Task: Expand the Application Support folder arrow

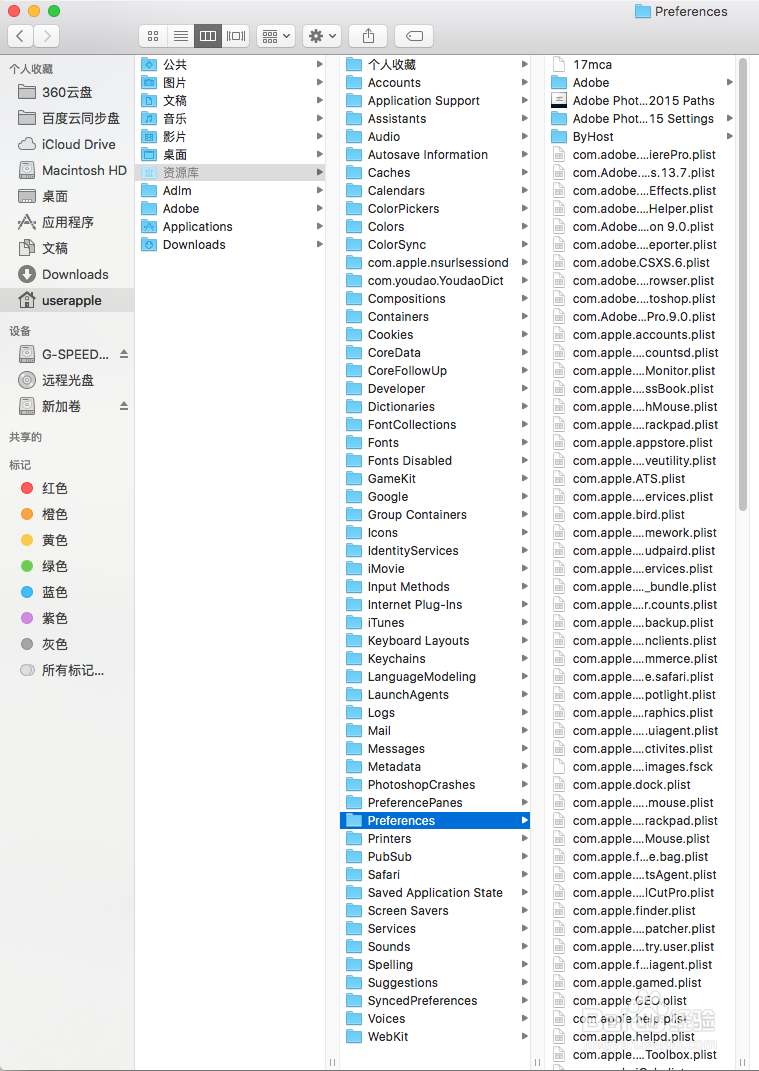Action: [525, 100]
